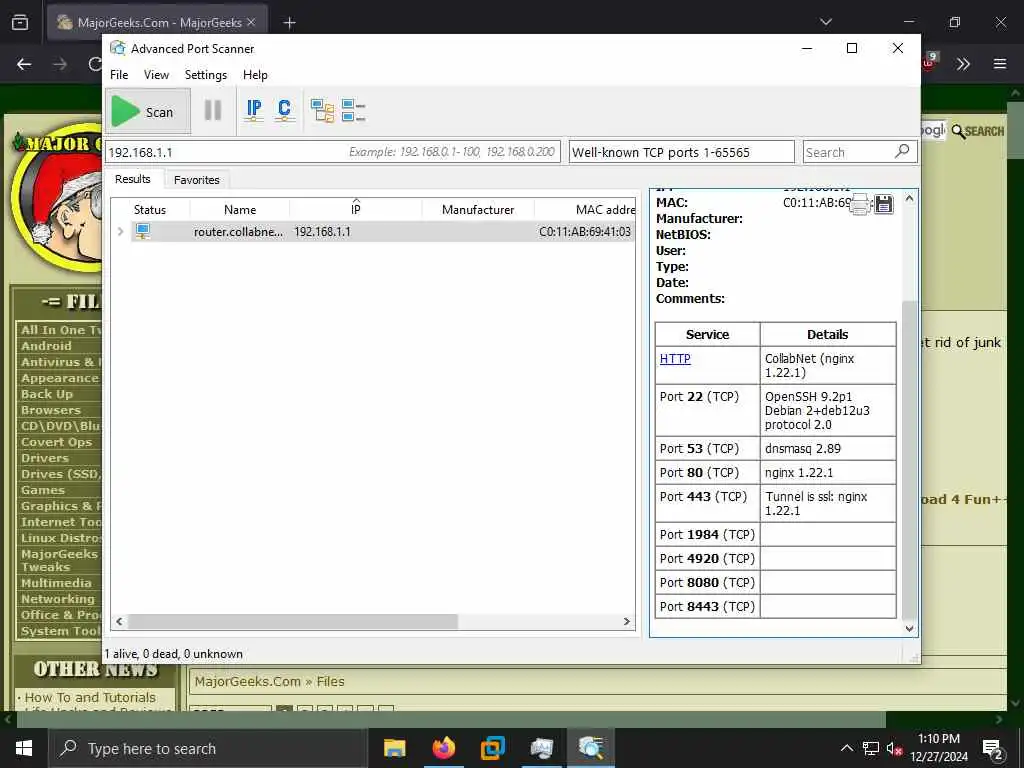Click the IP toolbar icon

(254, 110)
